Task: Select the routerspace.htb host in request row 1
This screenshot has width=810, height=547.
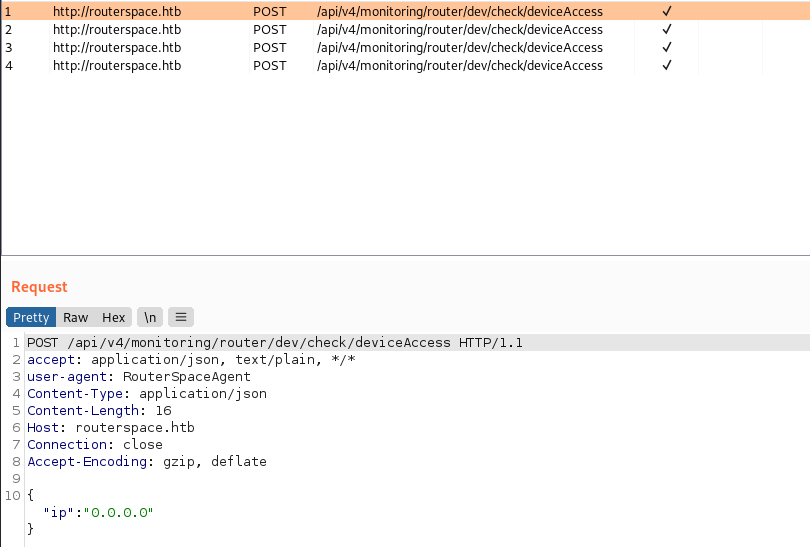Action: tap(117, 11)
